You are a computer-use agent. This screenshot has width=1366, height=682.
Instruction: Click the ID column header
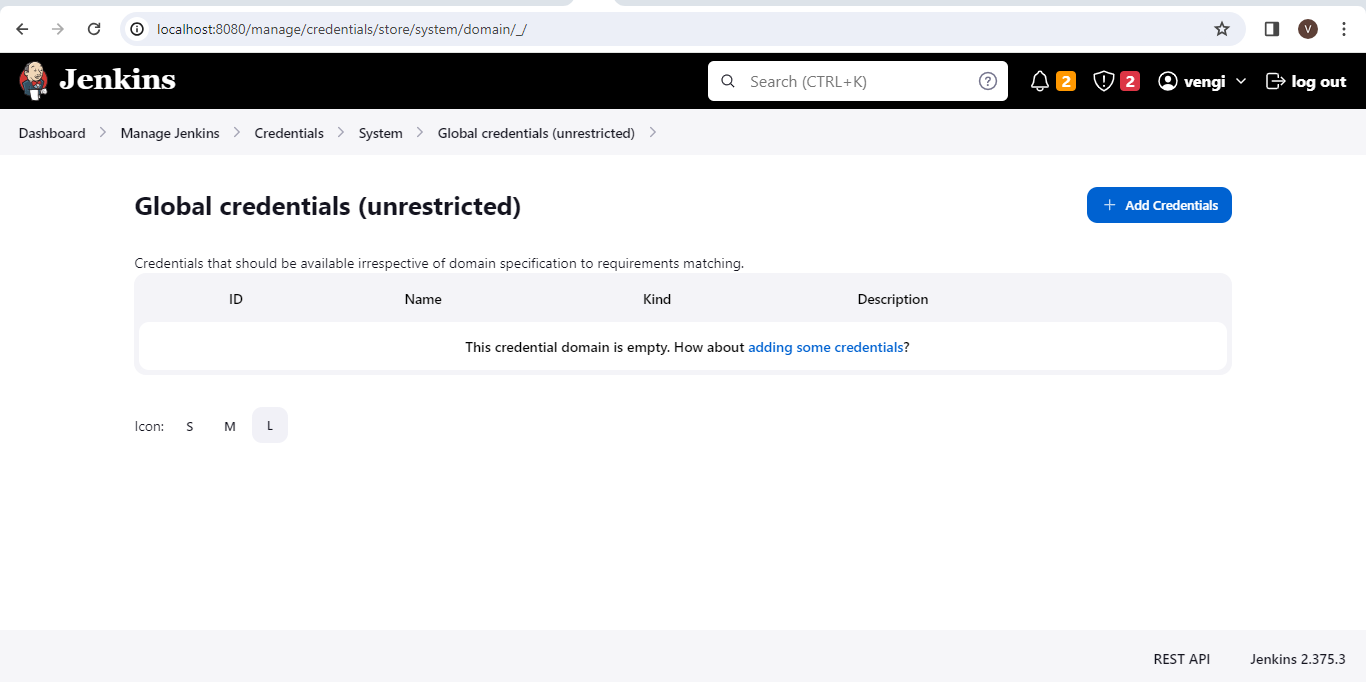(x=236, y=299)
